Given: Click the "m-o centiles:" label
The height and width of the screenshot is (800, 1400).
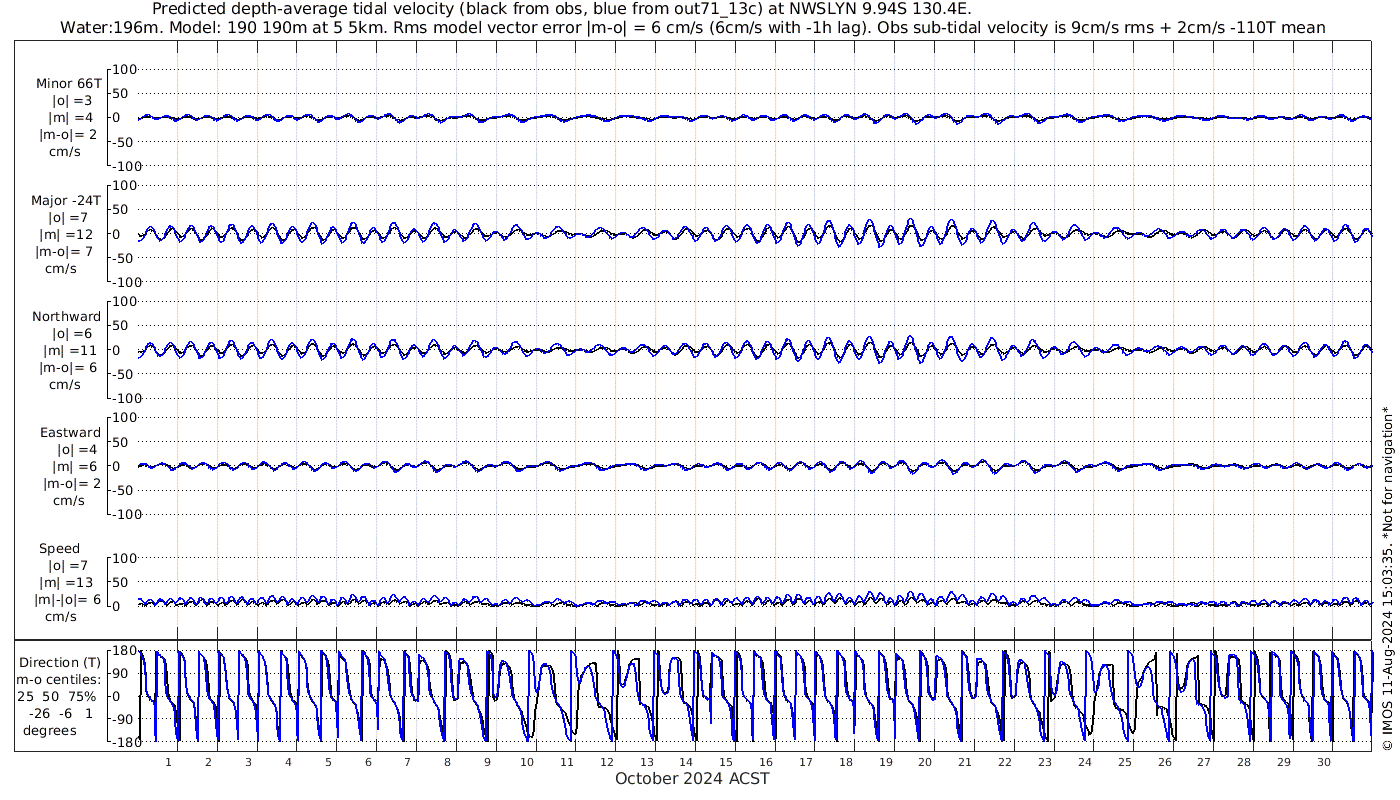Looking at the screenshot, I should pyautogui.click(x=58, y=679).
